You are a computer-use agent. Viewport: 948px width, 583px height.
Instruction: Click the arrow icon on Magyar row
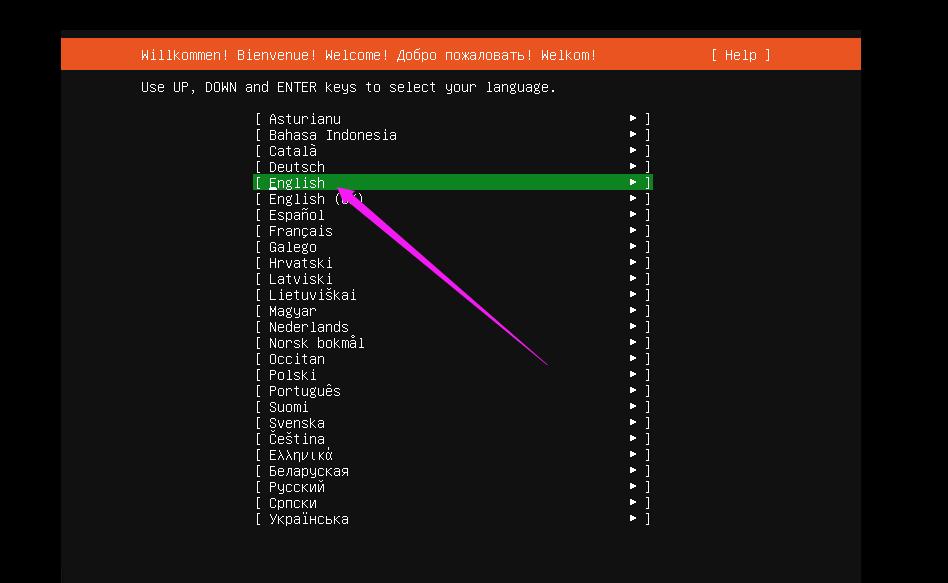coord(633,311)
